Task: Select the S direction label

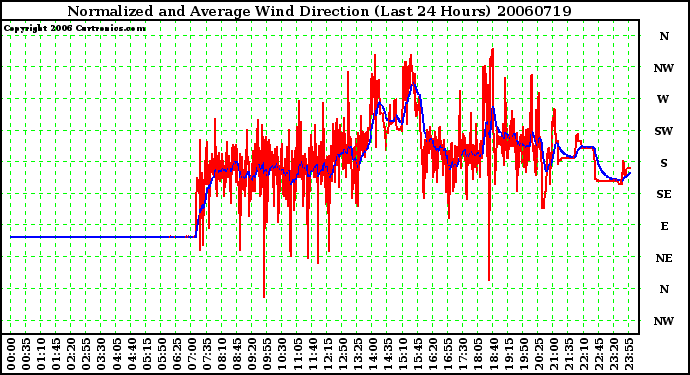Action: click(664, 163)
